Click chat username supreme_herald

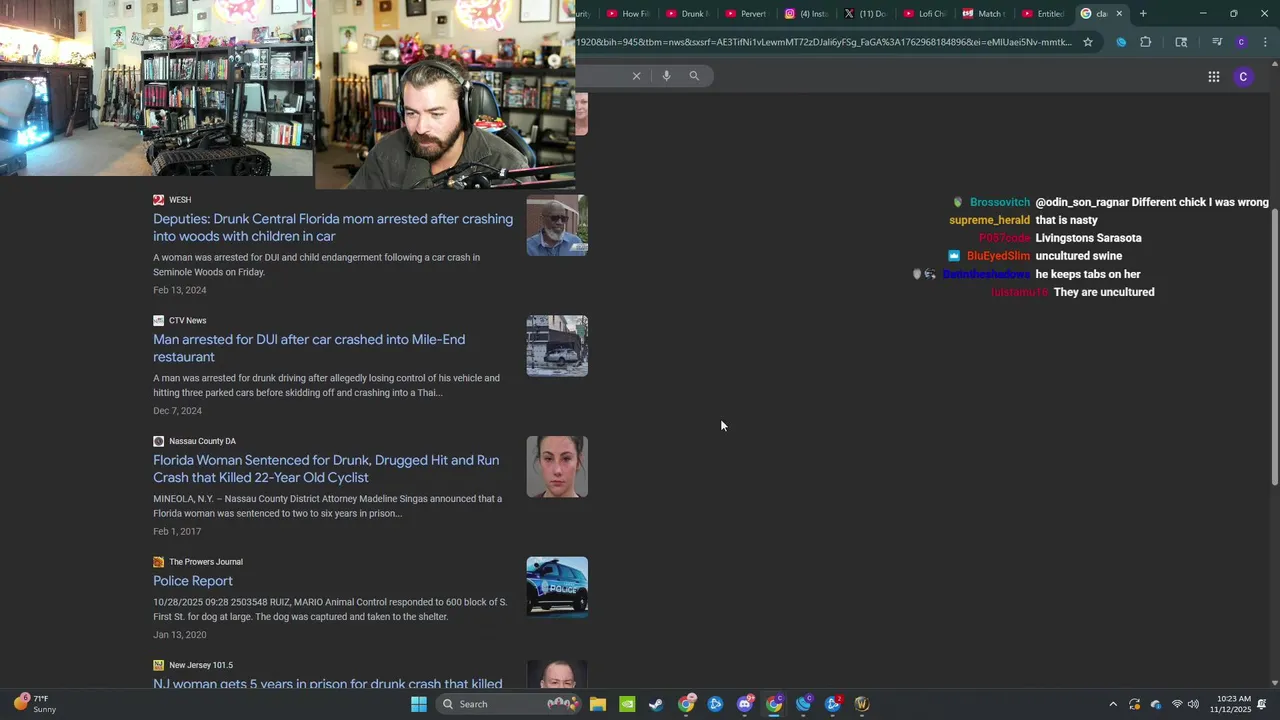(x=990, y=220)
